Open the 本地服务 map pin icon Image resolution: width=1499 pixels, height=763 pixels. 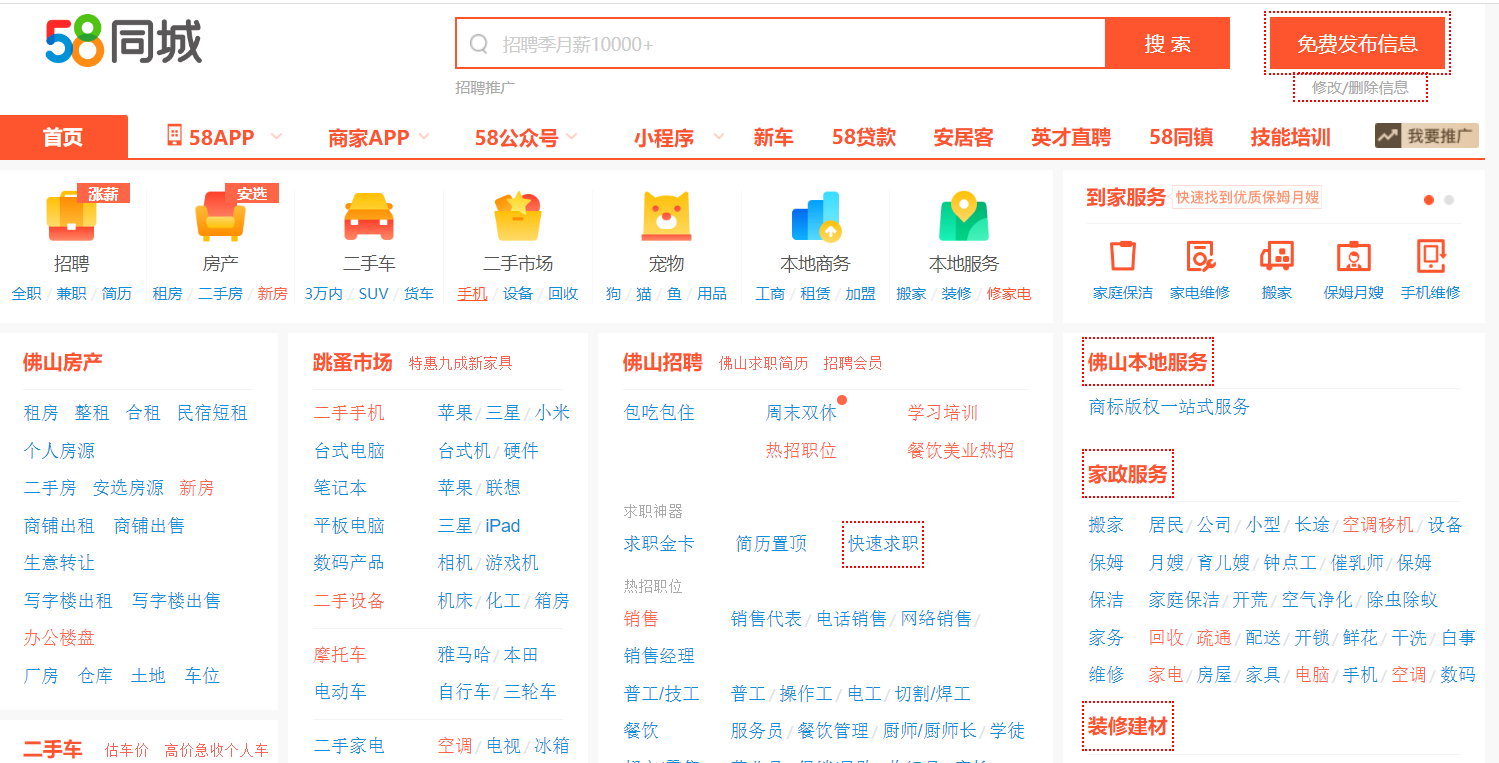(963, 217)
